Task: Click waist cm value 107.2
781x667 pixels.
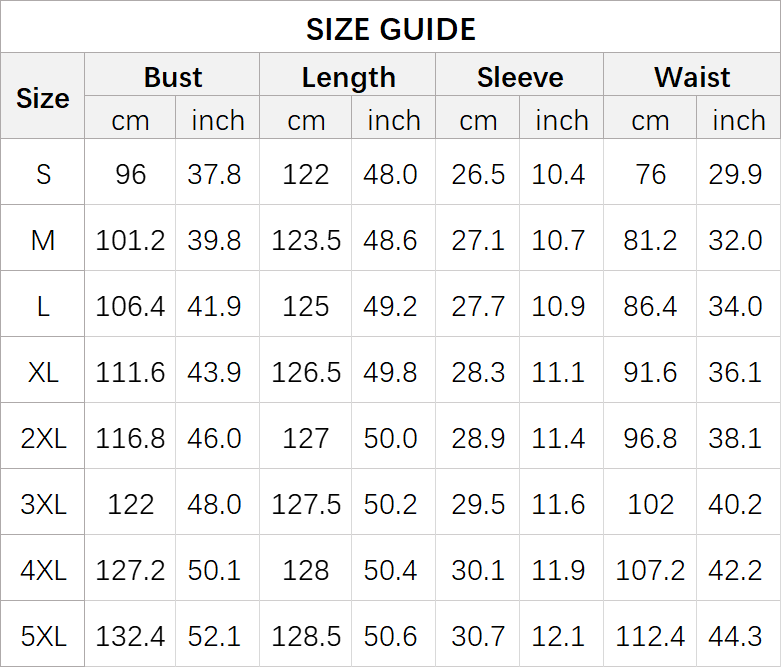Action: 650,570
